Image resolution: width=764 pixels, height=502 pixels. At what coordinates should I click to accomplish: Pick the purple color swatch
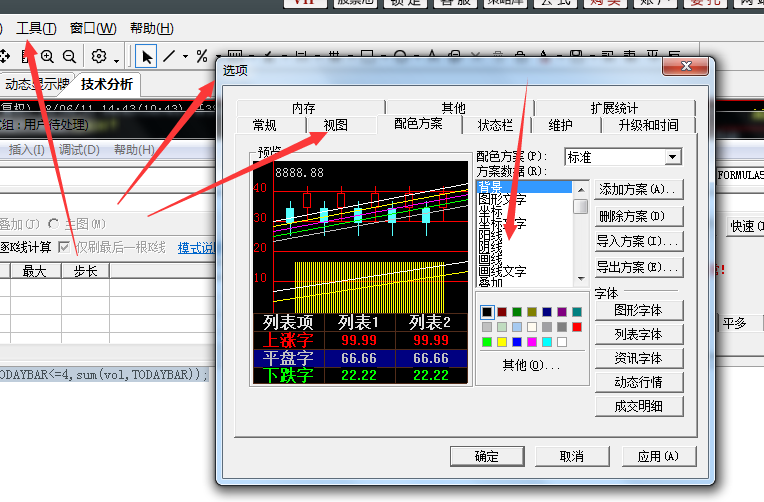tap(562, 312)
